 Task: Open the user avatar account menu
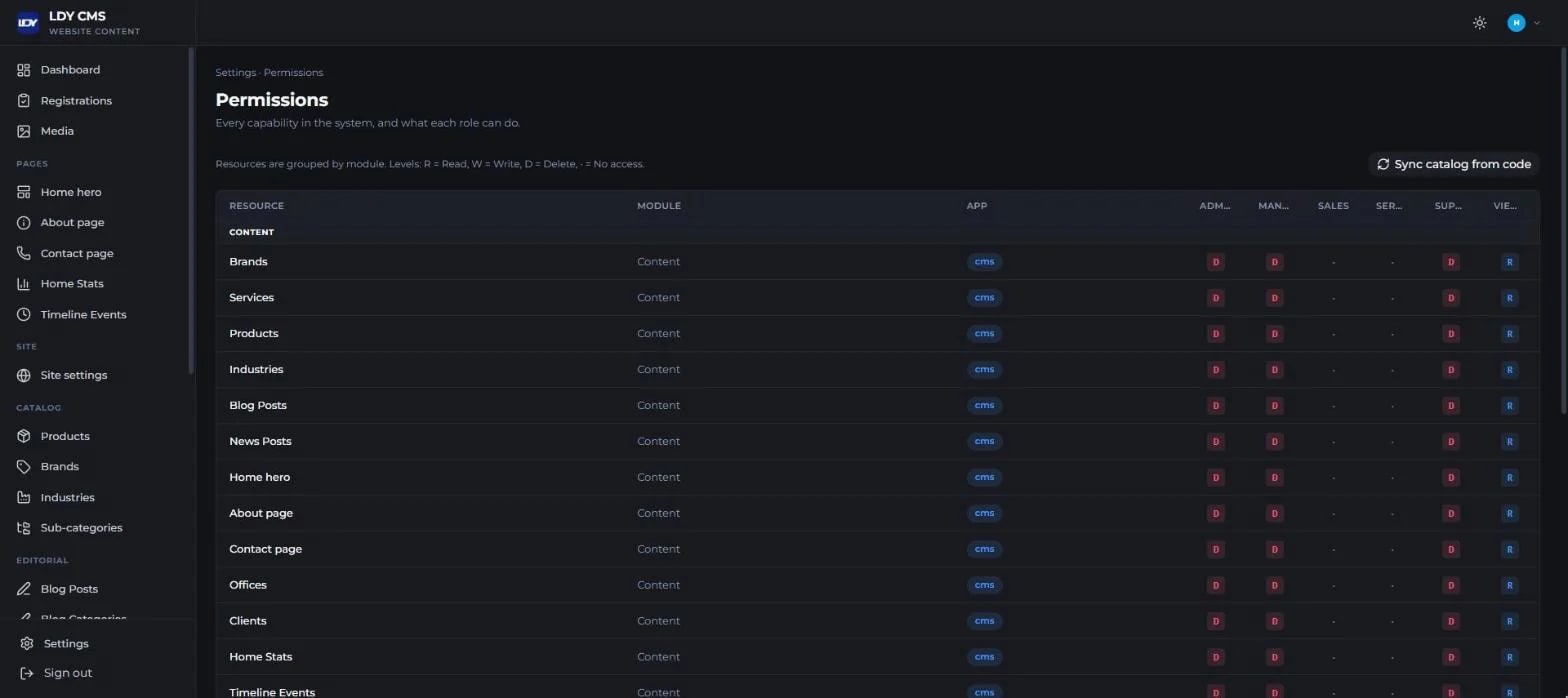click(x=1523, y=23)
